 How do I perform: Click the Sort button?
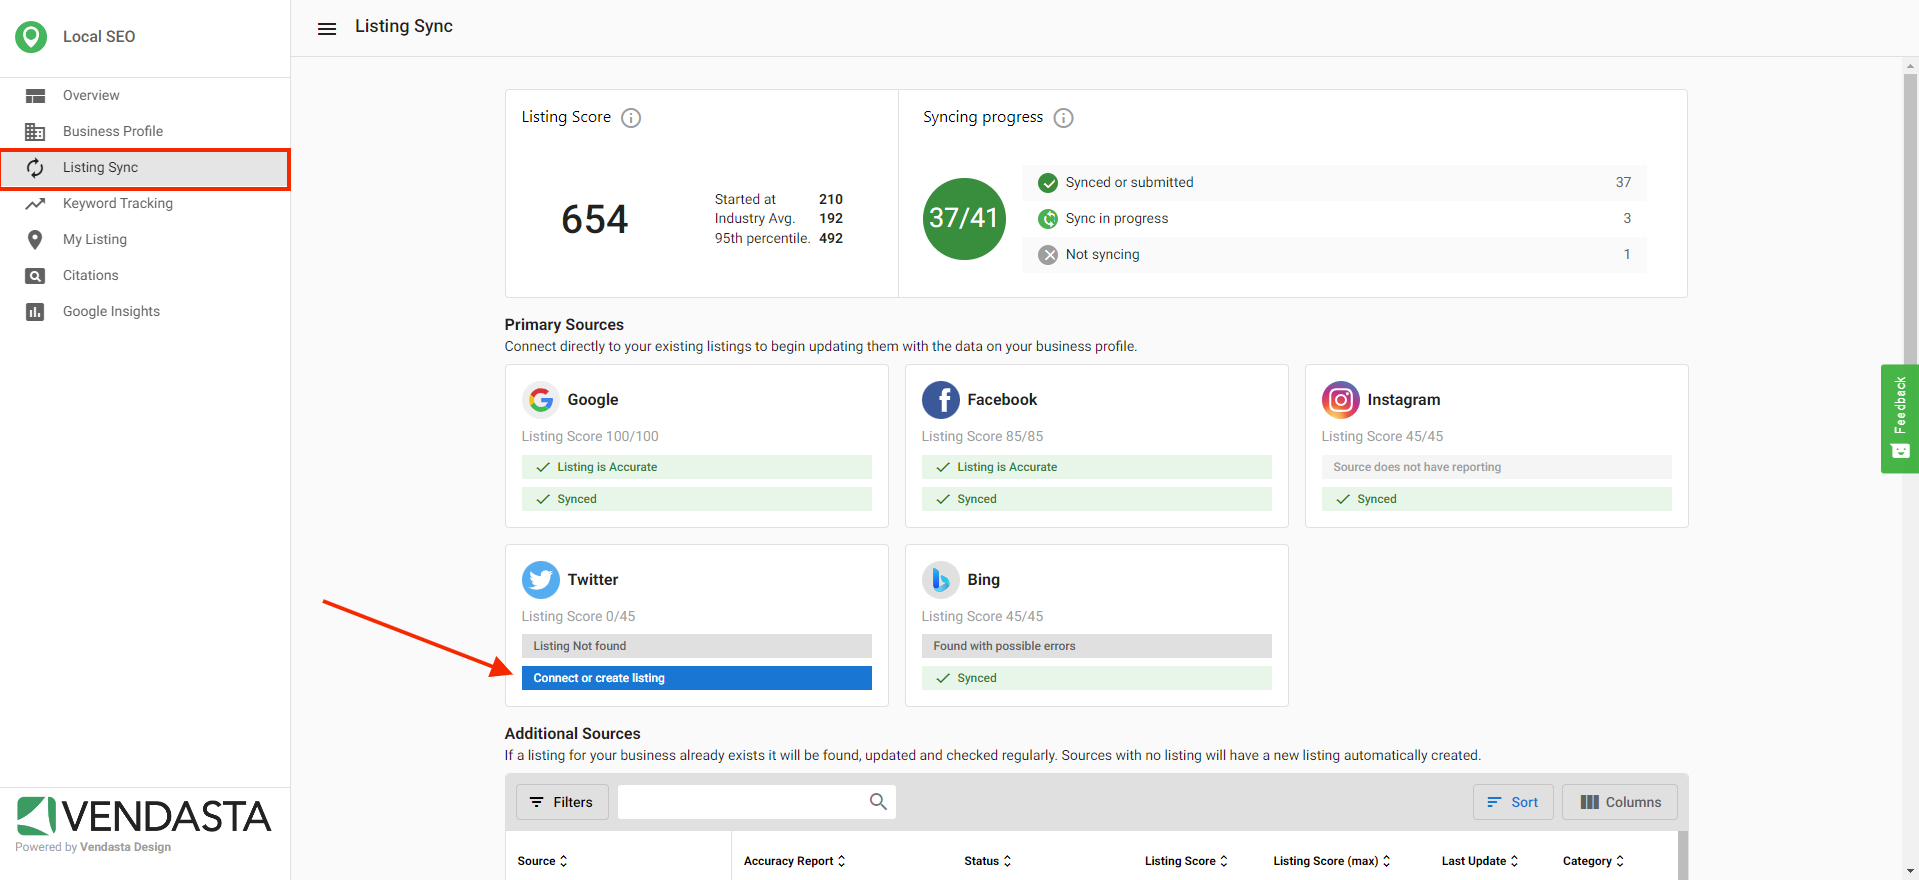coord(1513,802)
